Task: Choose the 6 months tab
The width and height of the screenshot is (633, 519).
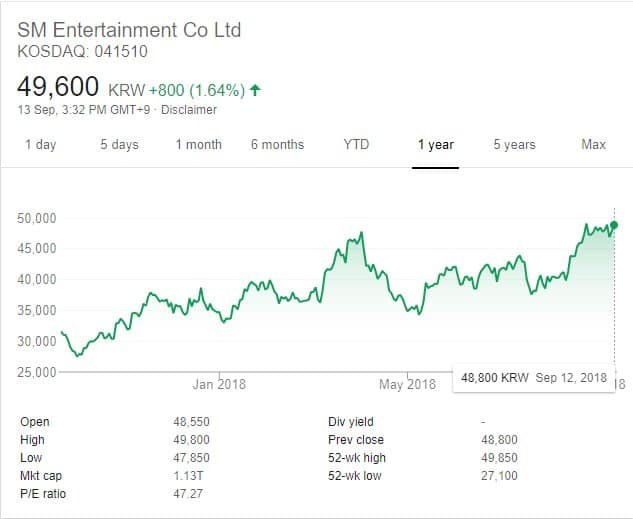Action: (x=277, y=144)
